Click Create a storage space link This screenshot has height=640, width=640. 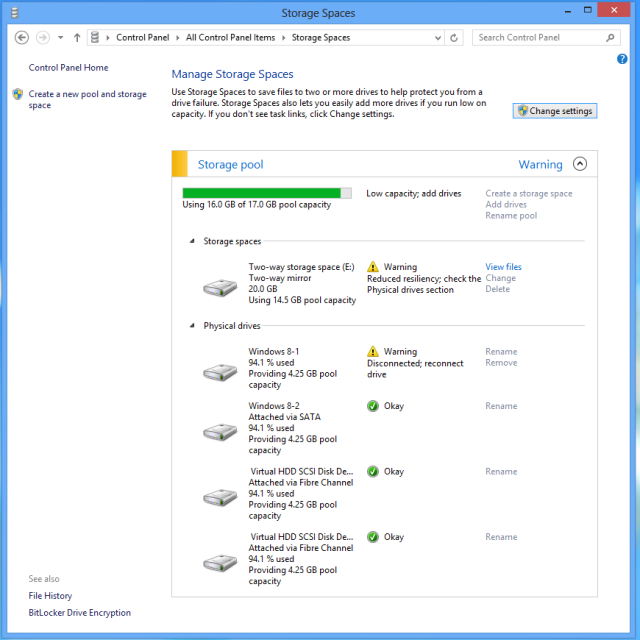529,193
